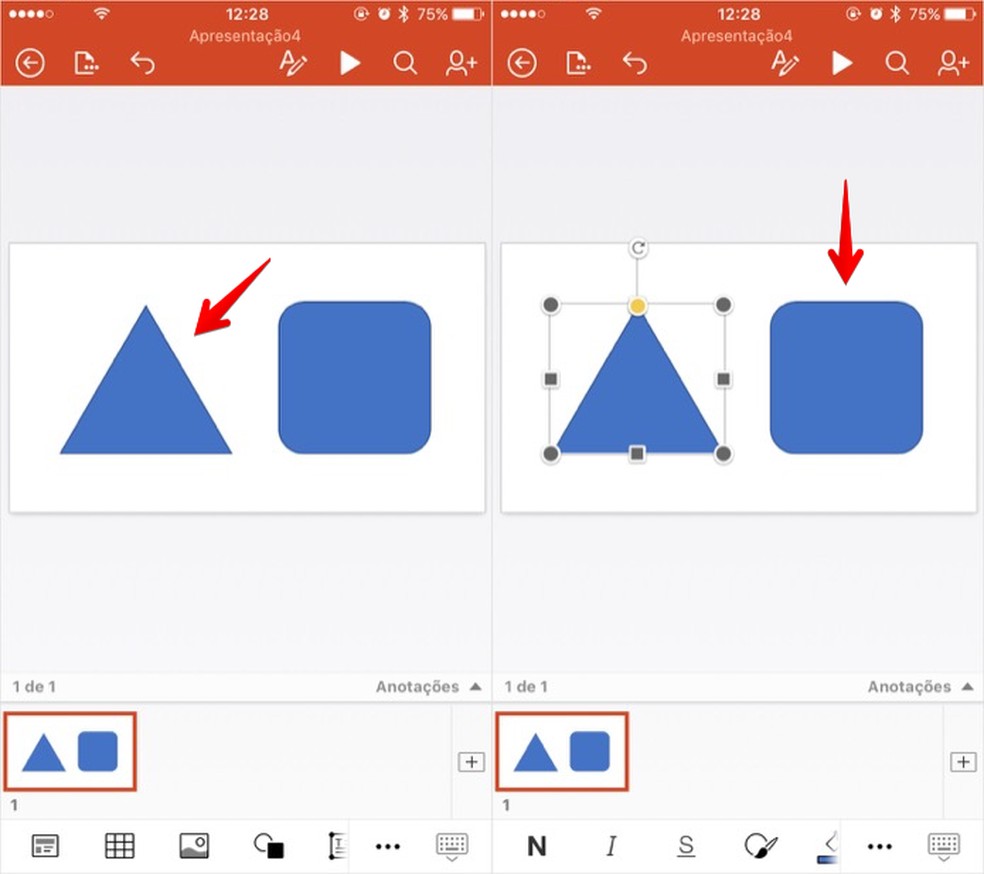Toggle underline S in right toolbar
The image size is (984, 874).
coord(686,846)
